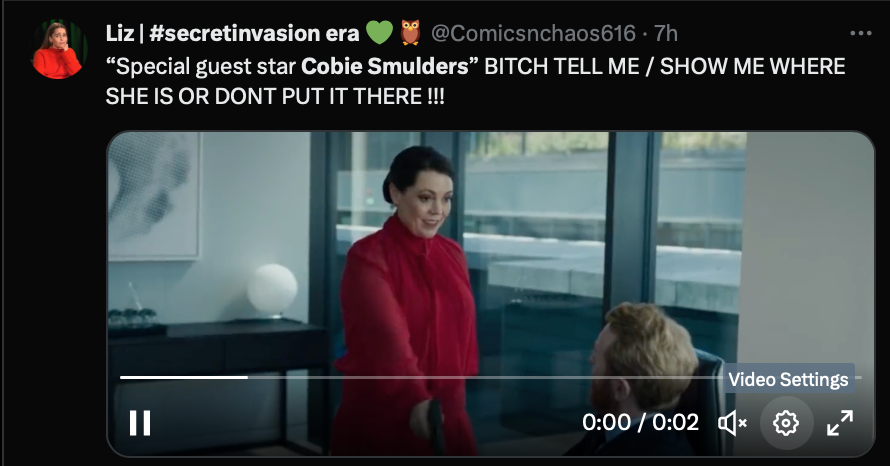Open Liz's profile picture avatar
Image resolution: width=890 pixels, height=466 pixels.
(x=57, y=49)
